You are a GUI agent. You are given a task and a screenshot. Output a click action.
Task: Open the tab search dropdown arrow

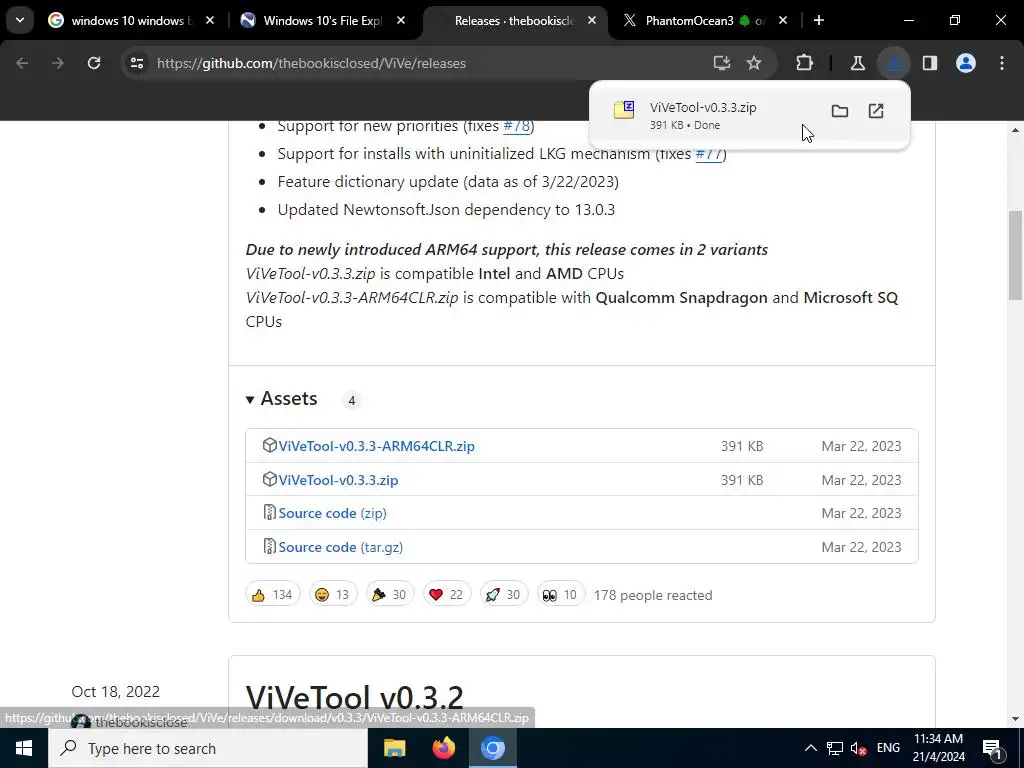(x=20, y=20)
